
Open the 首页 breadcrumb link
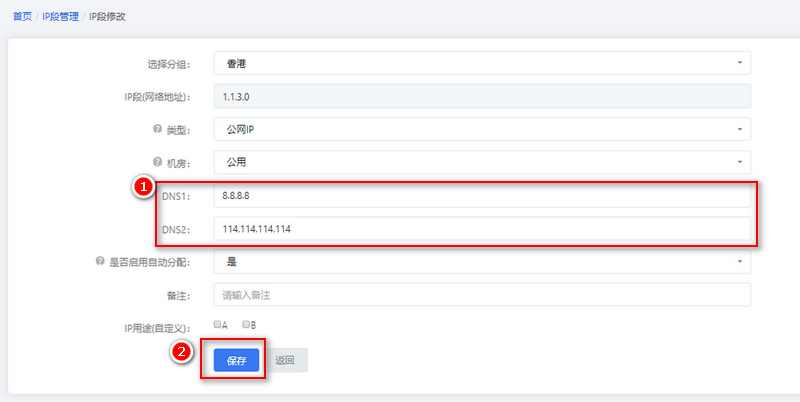point(22,17)
